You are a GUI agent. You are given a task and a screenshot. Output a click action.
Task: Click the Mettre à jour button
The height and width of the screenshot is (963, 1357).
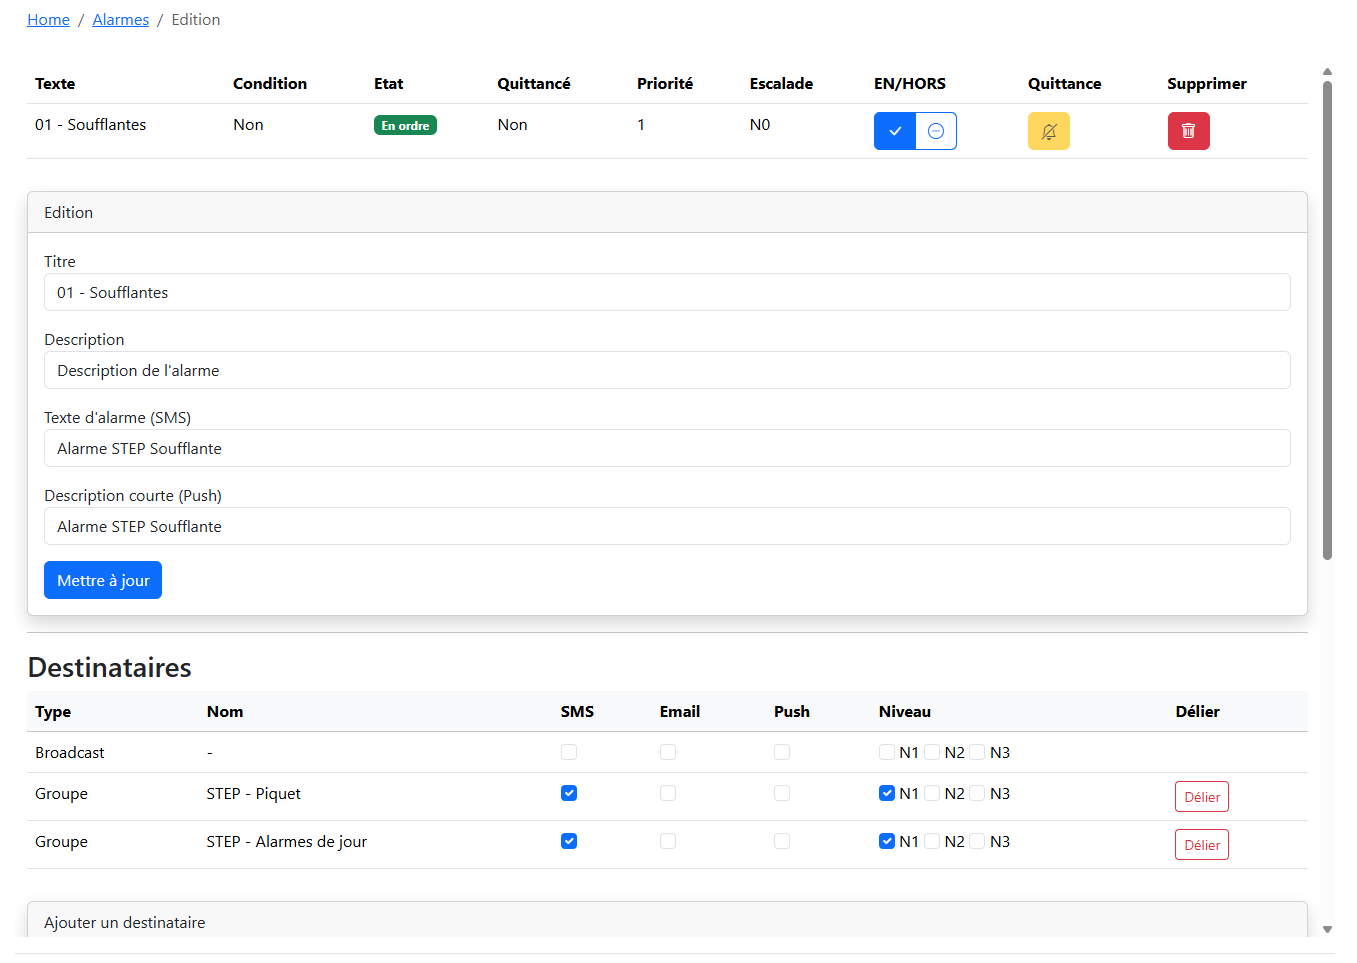[103, 580]
